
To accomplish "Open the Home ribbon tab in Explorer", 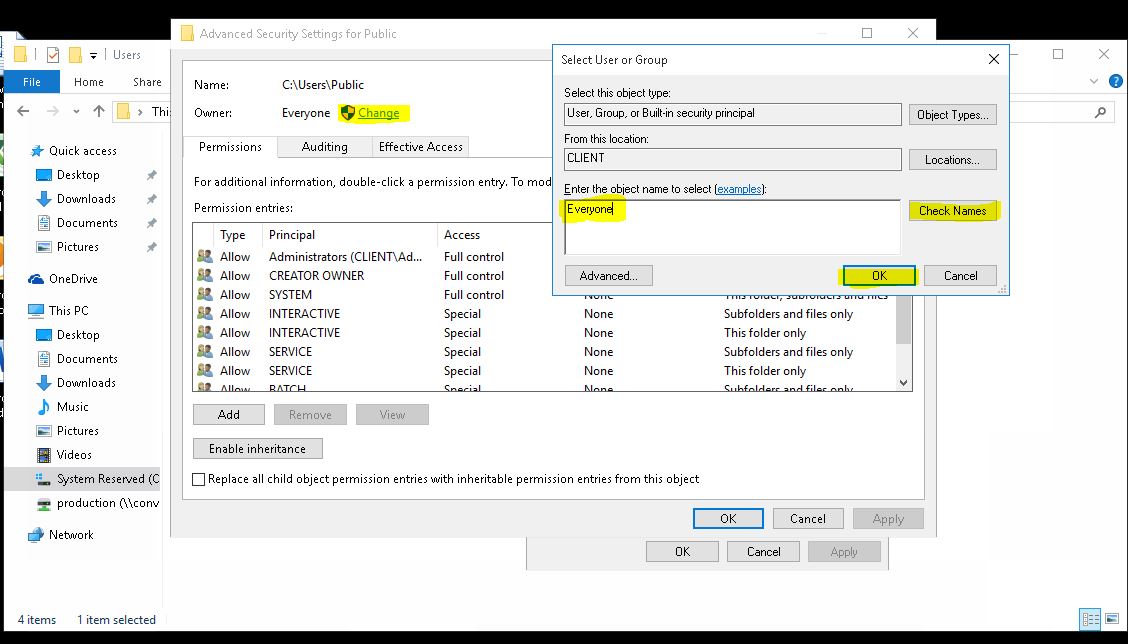I will click(89, 82).
